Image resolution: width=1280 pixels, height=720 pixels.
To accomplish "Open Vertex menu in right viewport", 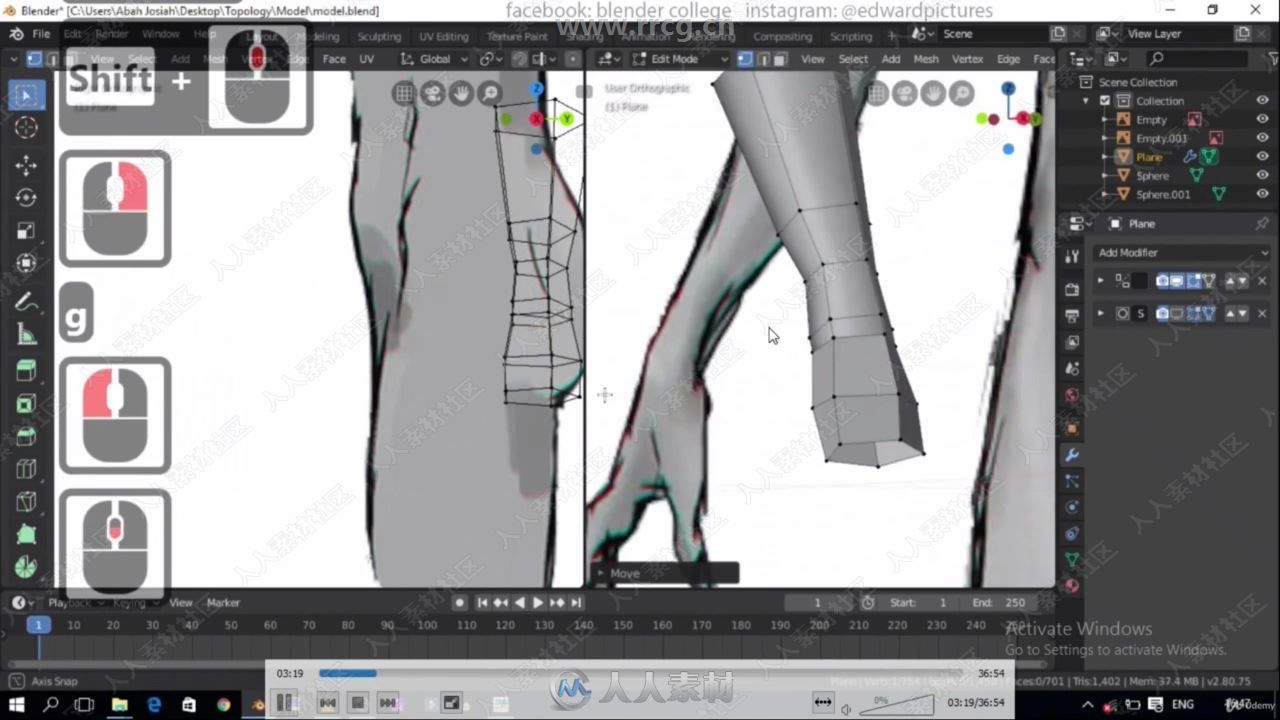I will click(x=967, y=59).
